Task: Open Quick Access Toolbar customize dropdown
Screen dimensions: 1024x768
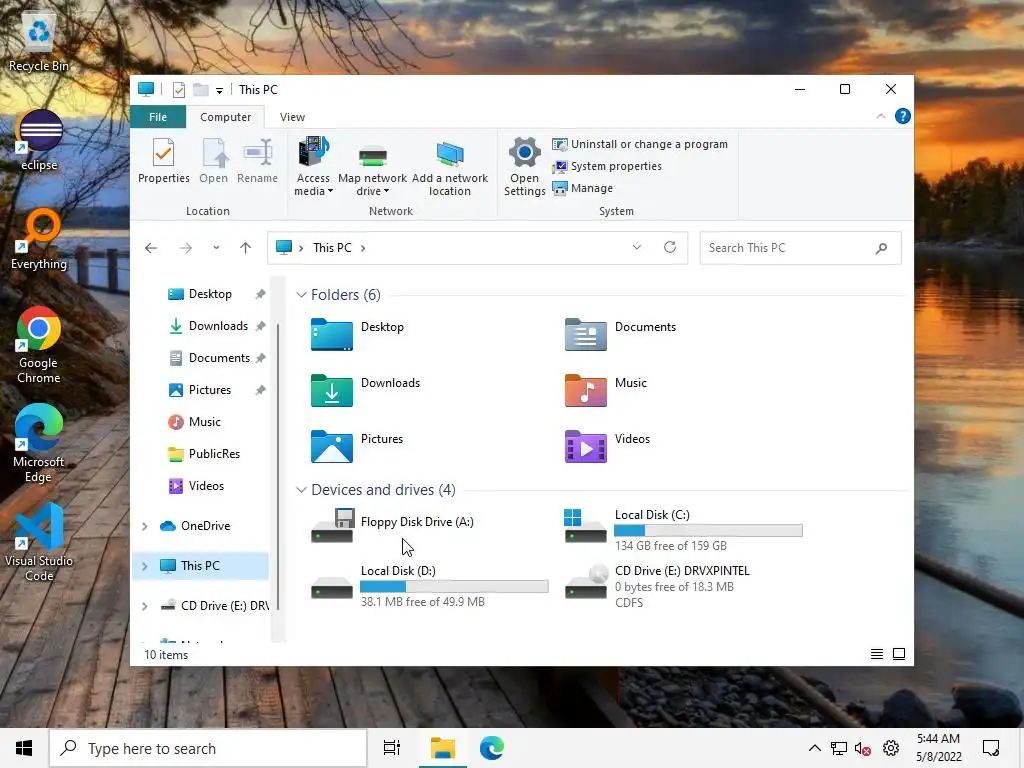Action: click(219, 90)
